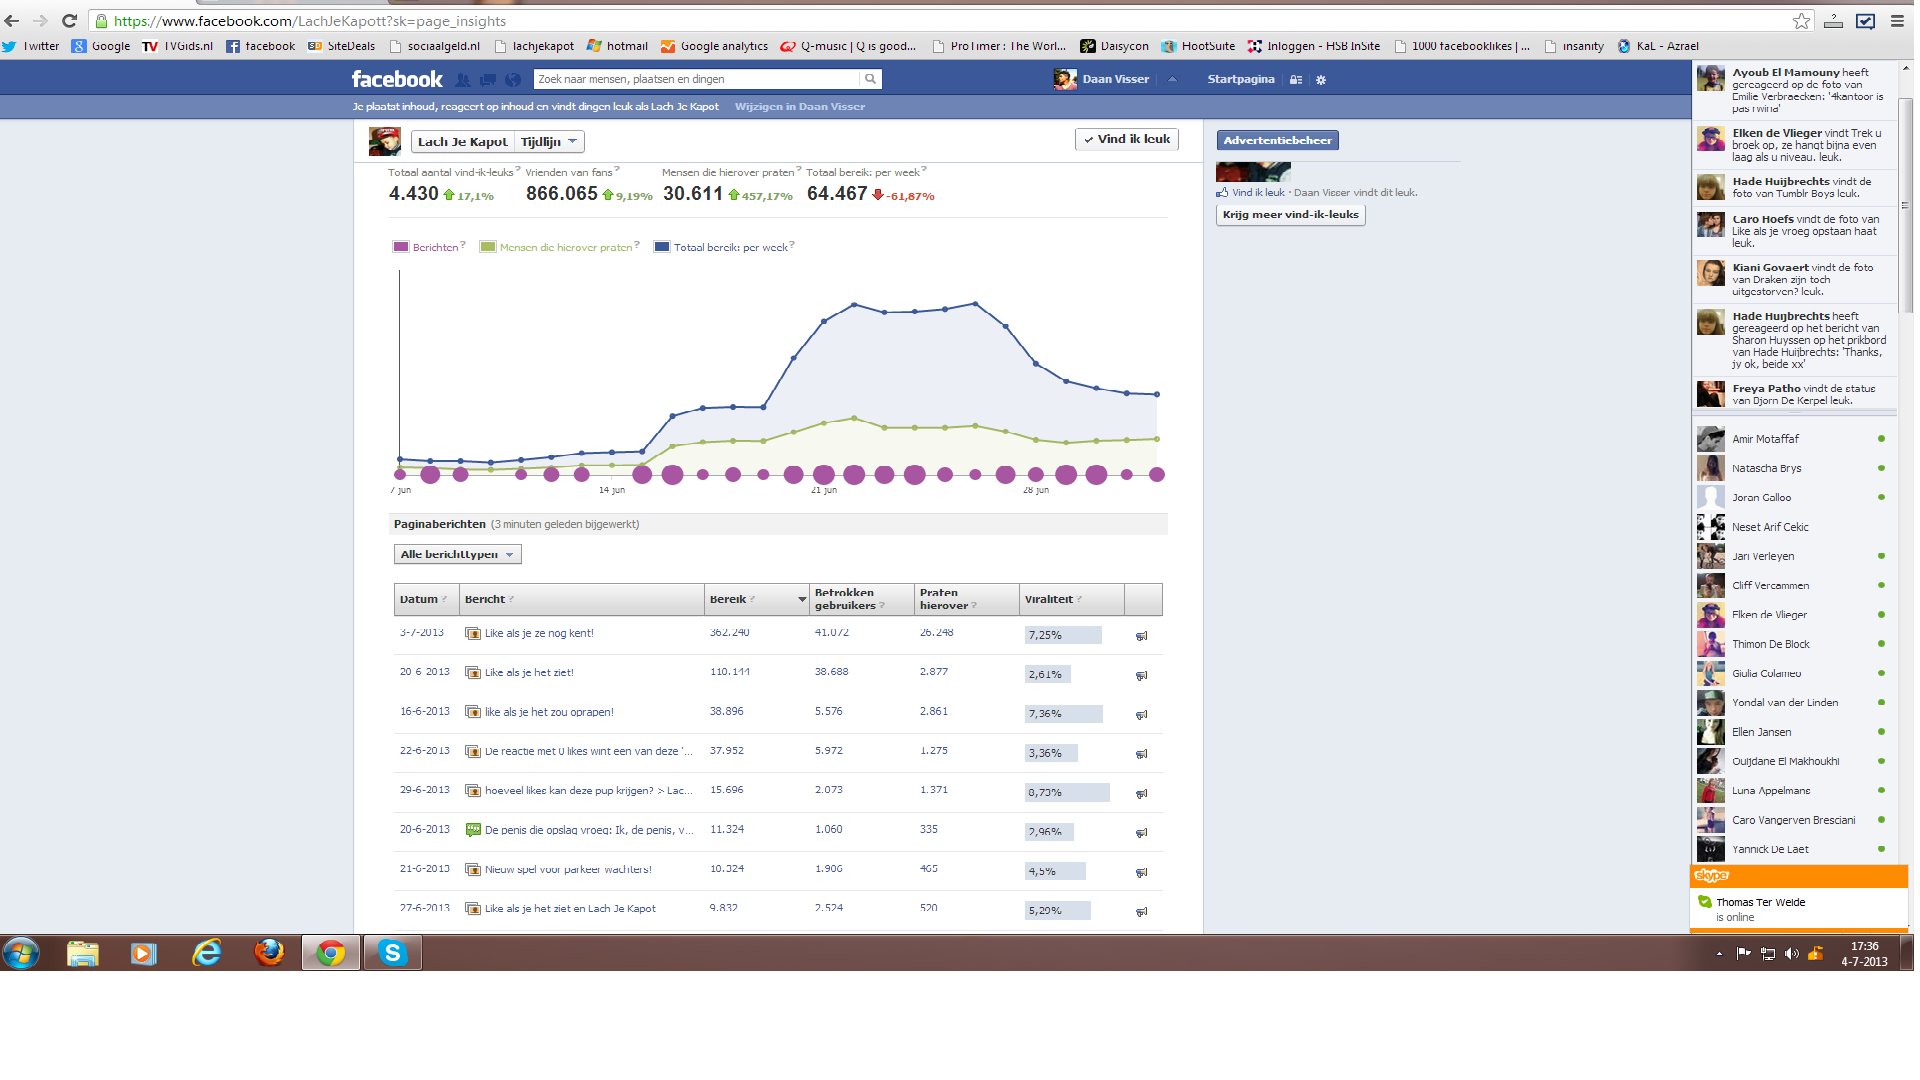
Task: Open Firefox from taskbar
Action: 269,953
